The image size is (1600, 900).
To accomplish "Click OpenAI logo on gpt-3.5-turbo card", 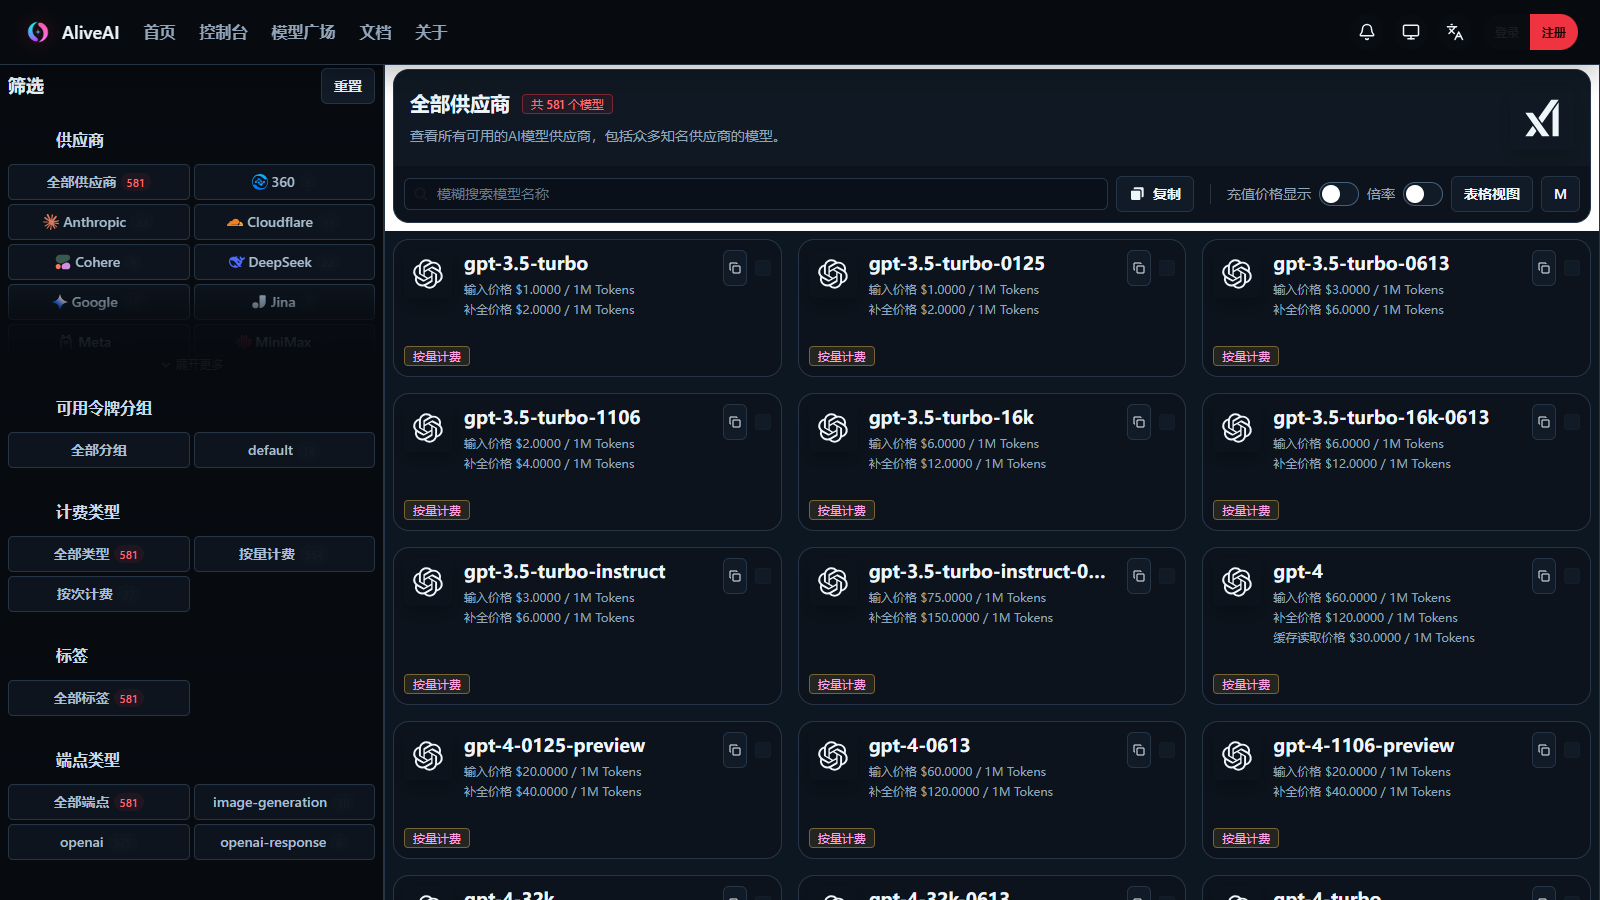I will click(x=428, y=274).
